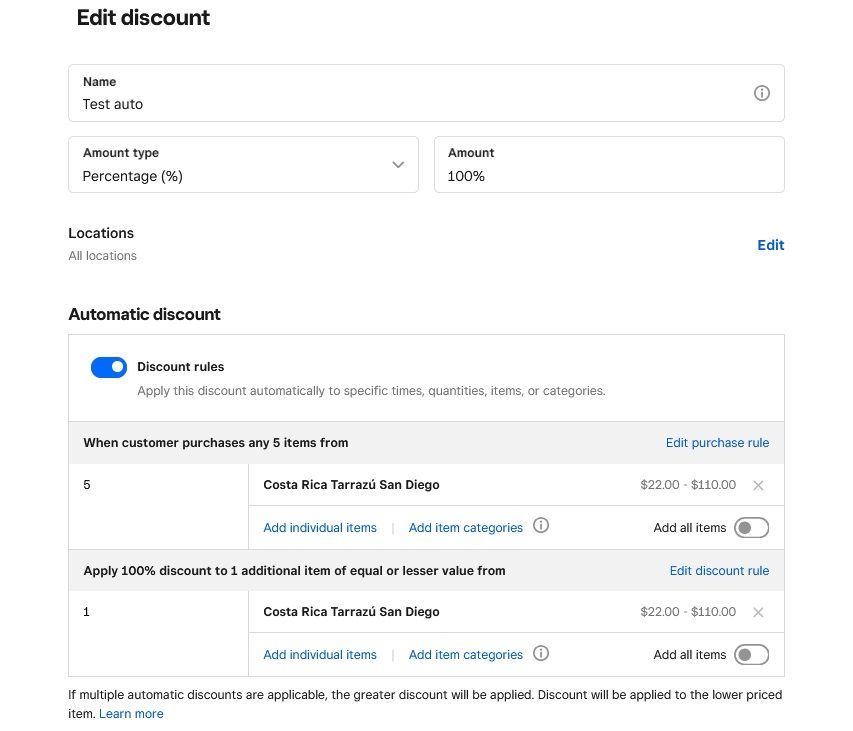The image size is (853, 731).
Task: Click the Amount input field
Action: click(608, 176)
